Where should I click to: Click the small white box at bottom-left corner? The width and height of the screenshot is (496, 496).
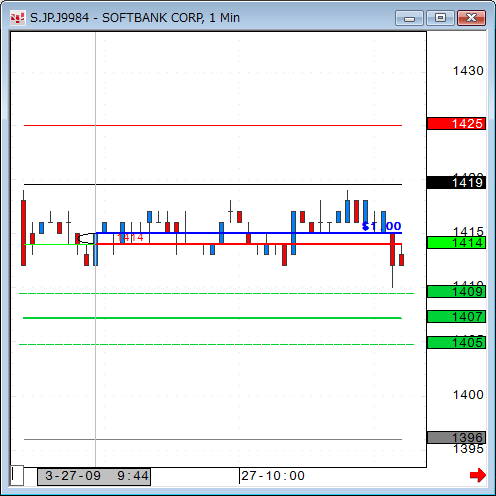[17, 476]
